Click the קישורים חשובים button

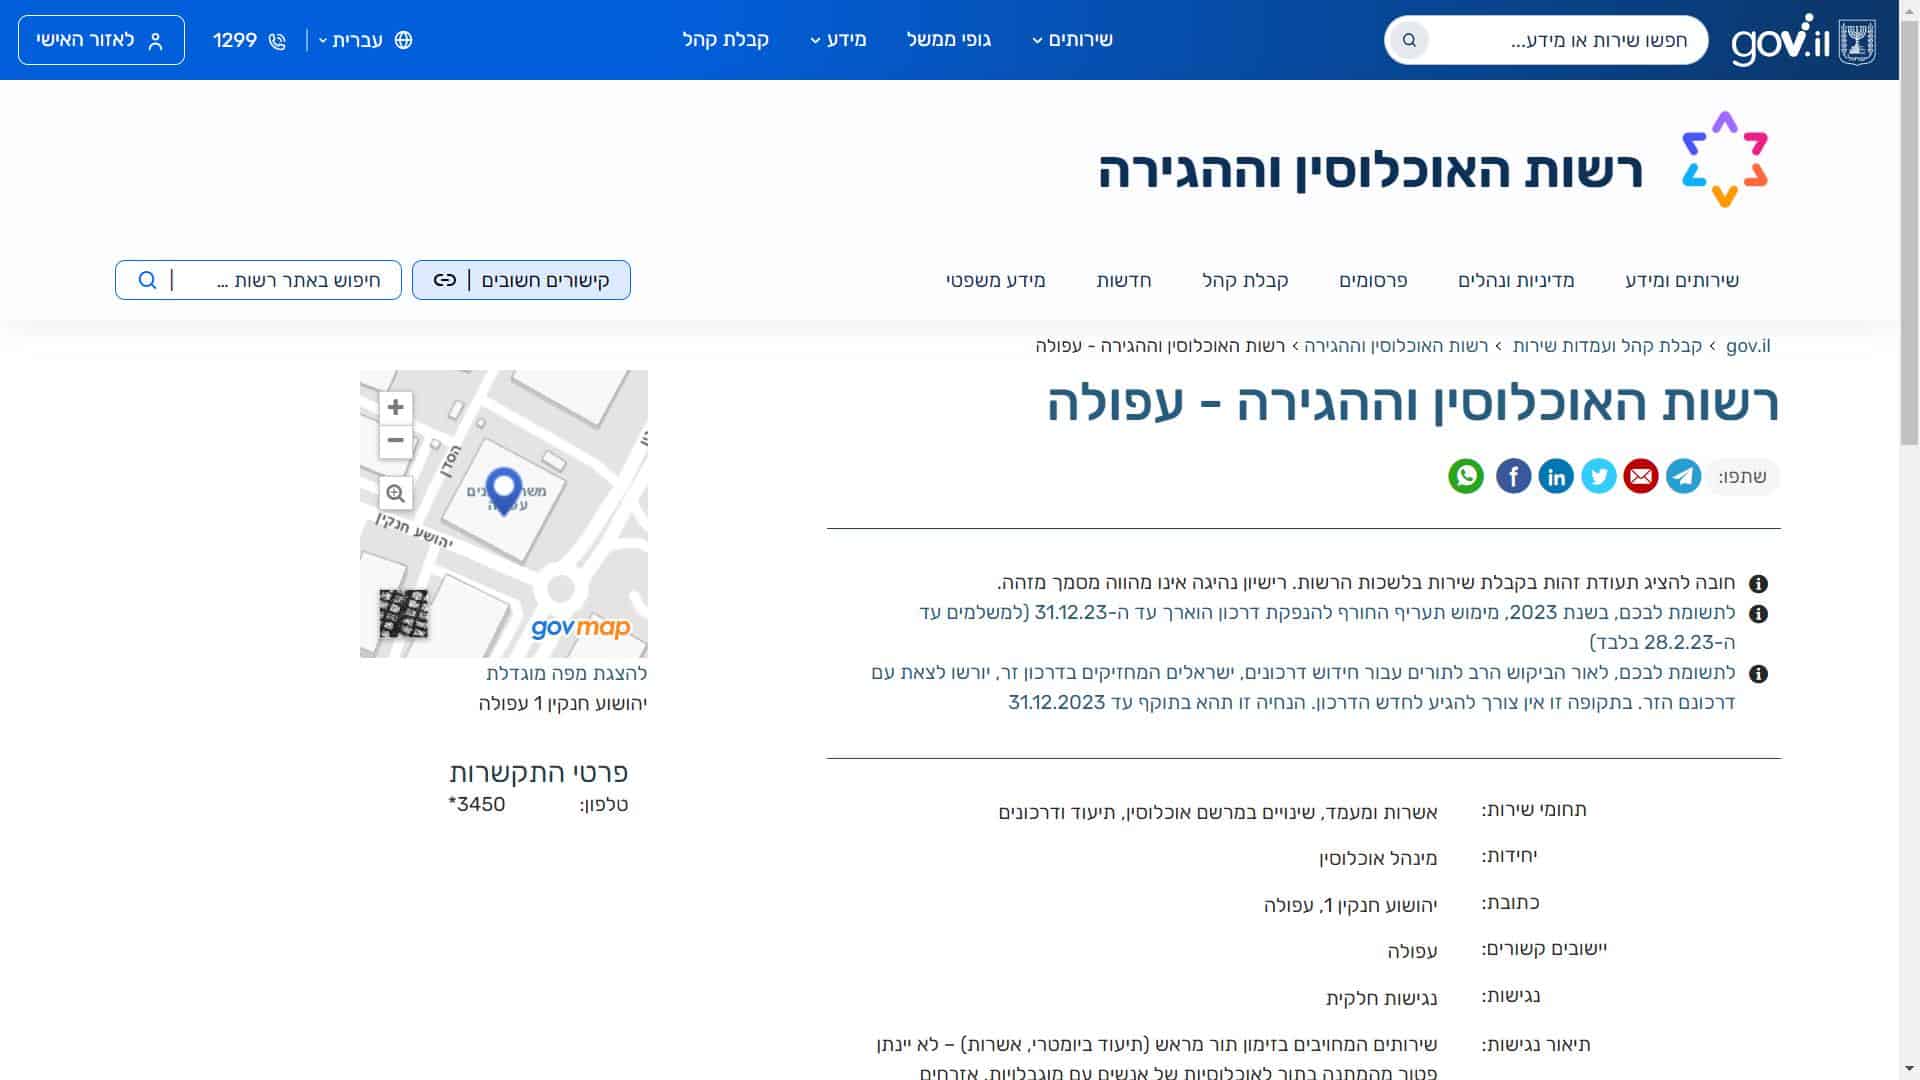click(x=521, y=280)
